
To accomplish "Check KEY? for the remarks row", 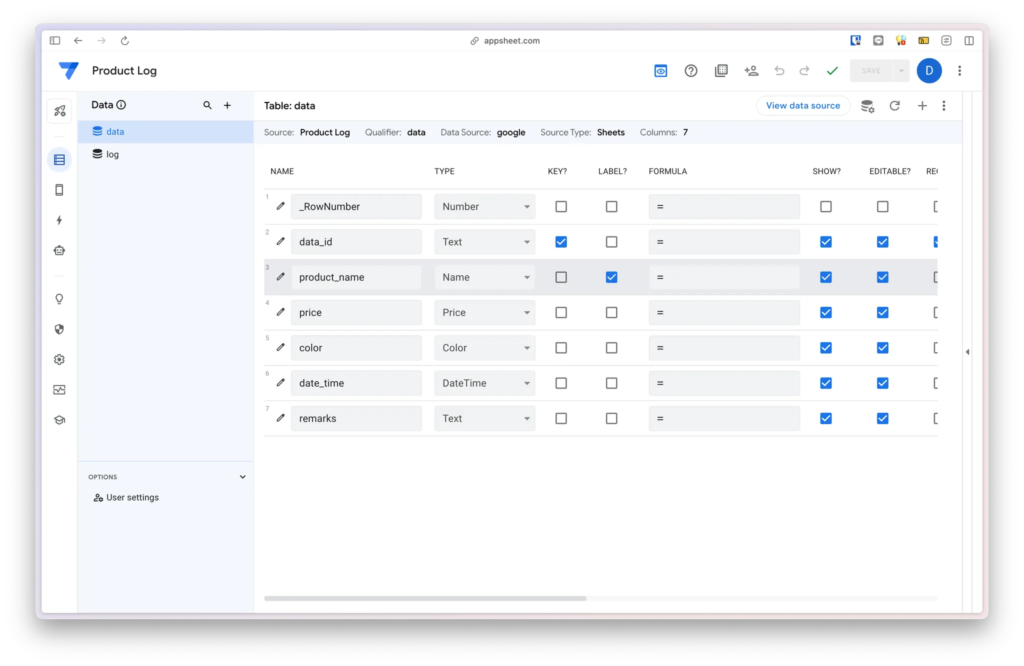I will point(561,418).
